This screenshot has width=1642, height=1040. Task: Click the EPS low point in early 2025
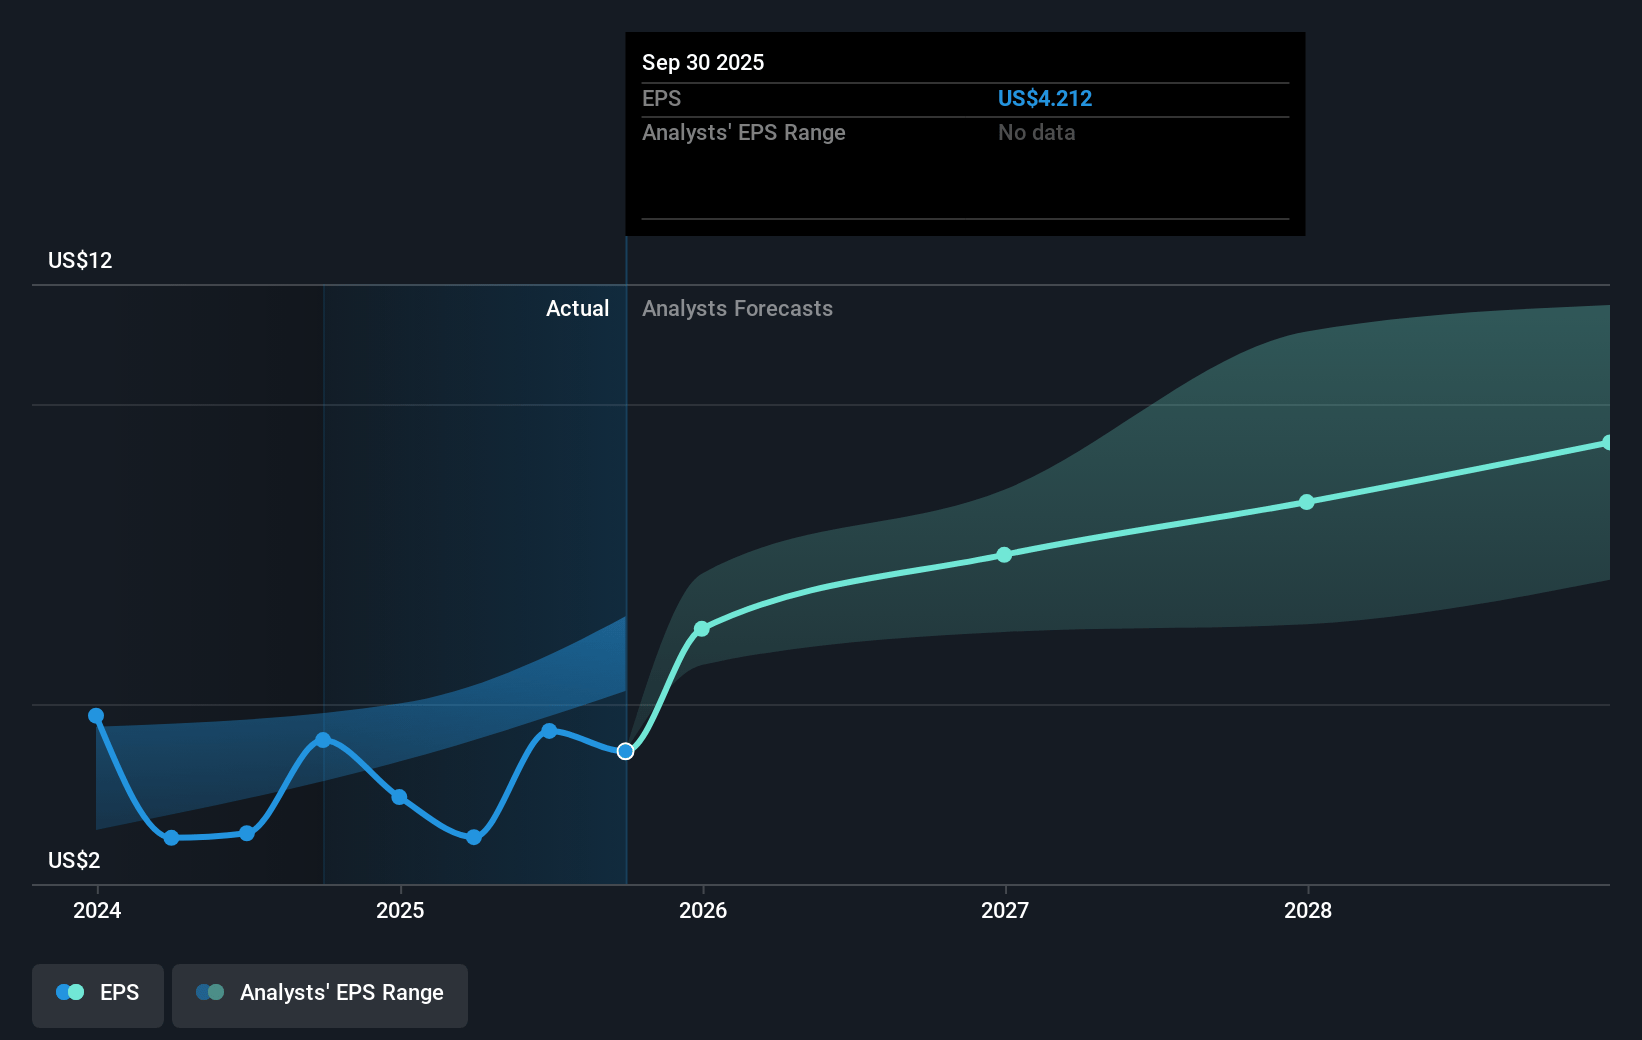point(474,837)
